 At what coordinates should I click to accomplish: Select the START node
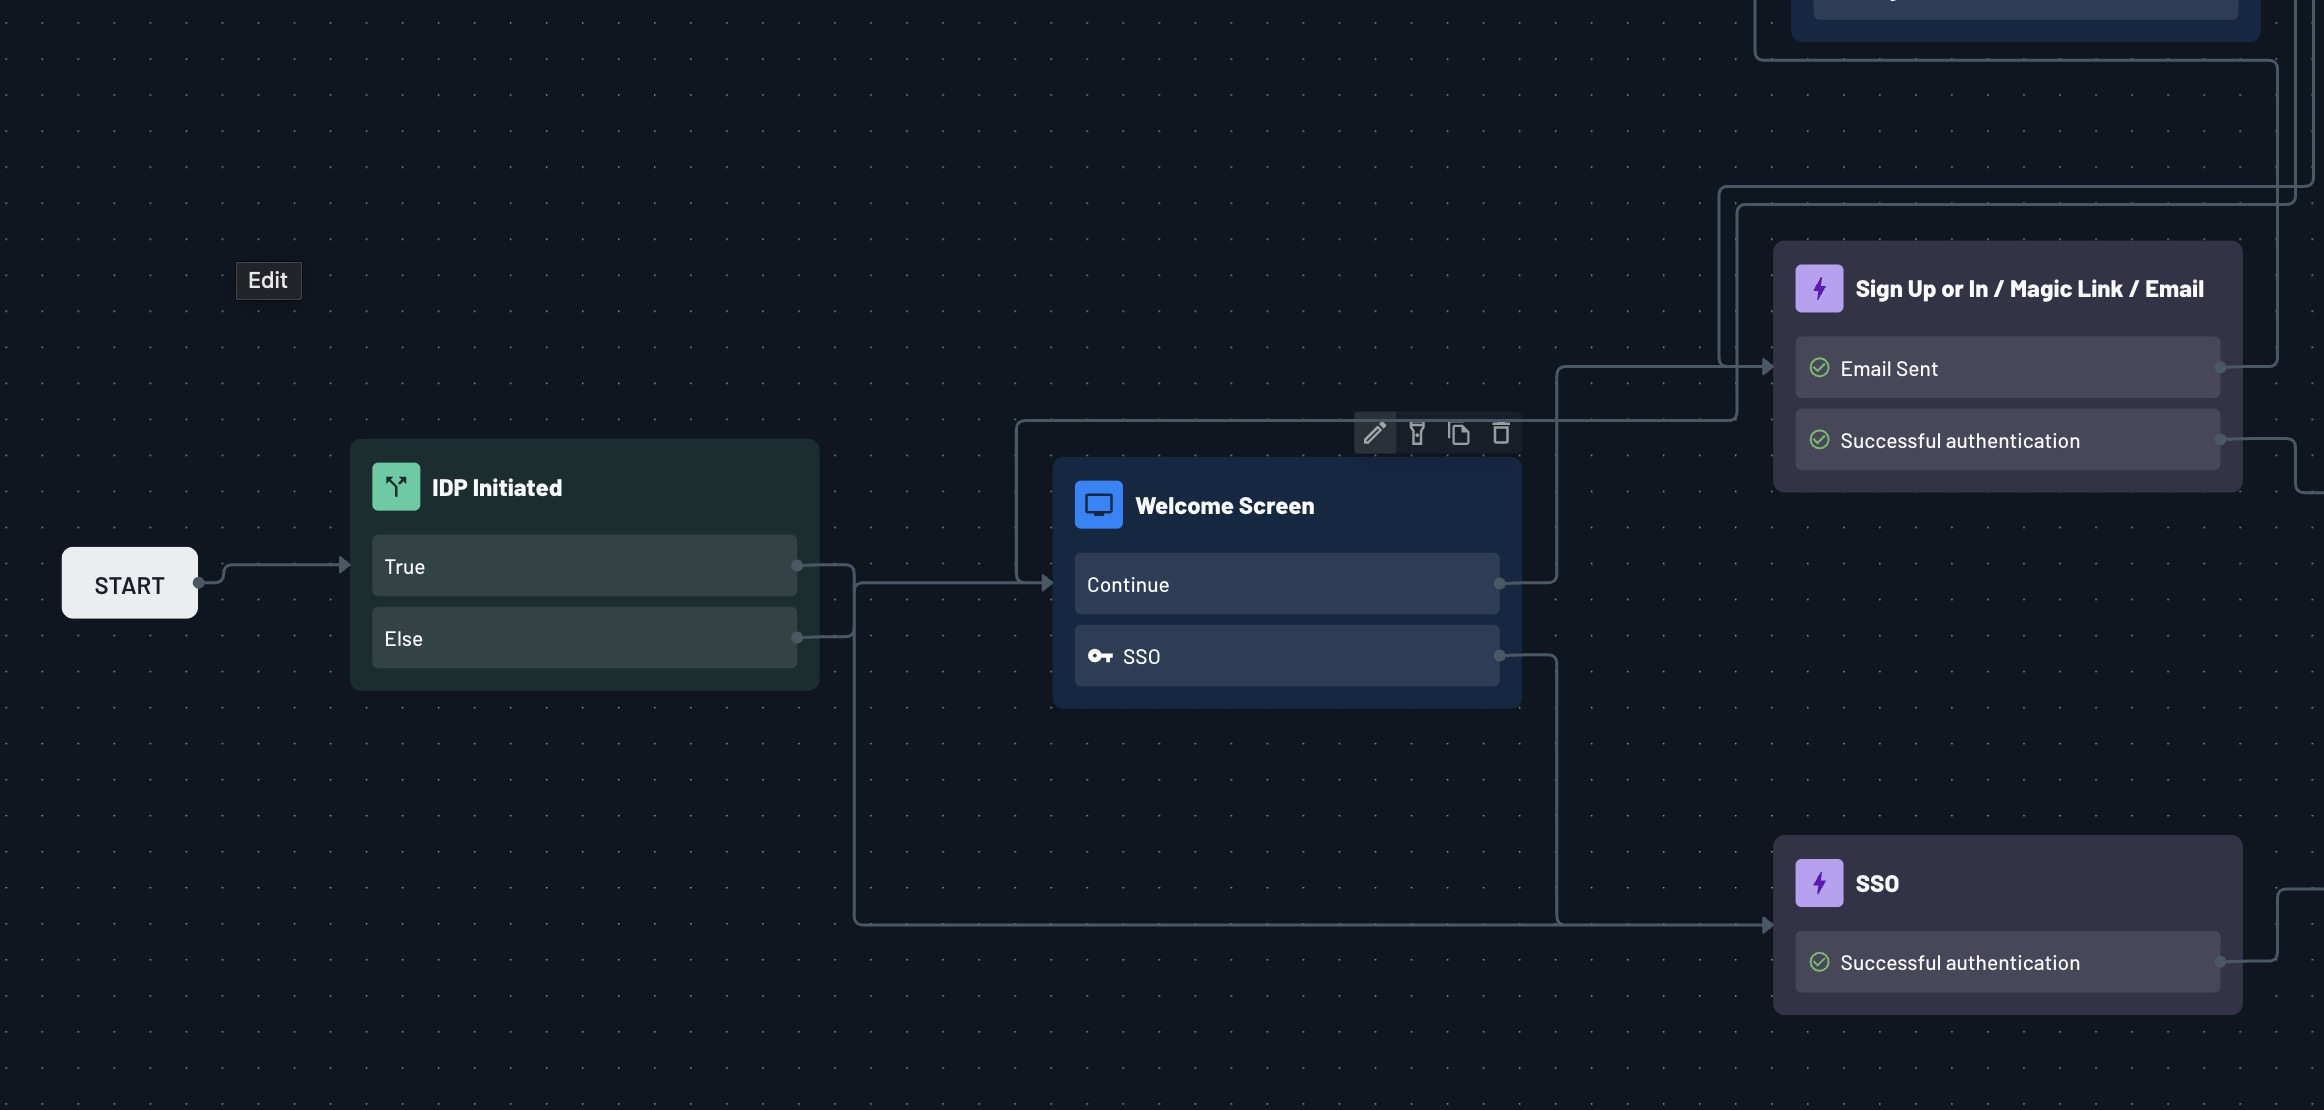[130, 583]
